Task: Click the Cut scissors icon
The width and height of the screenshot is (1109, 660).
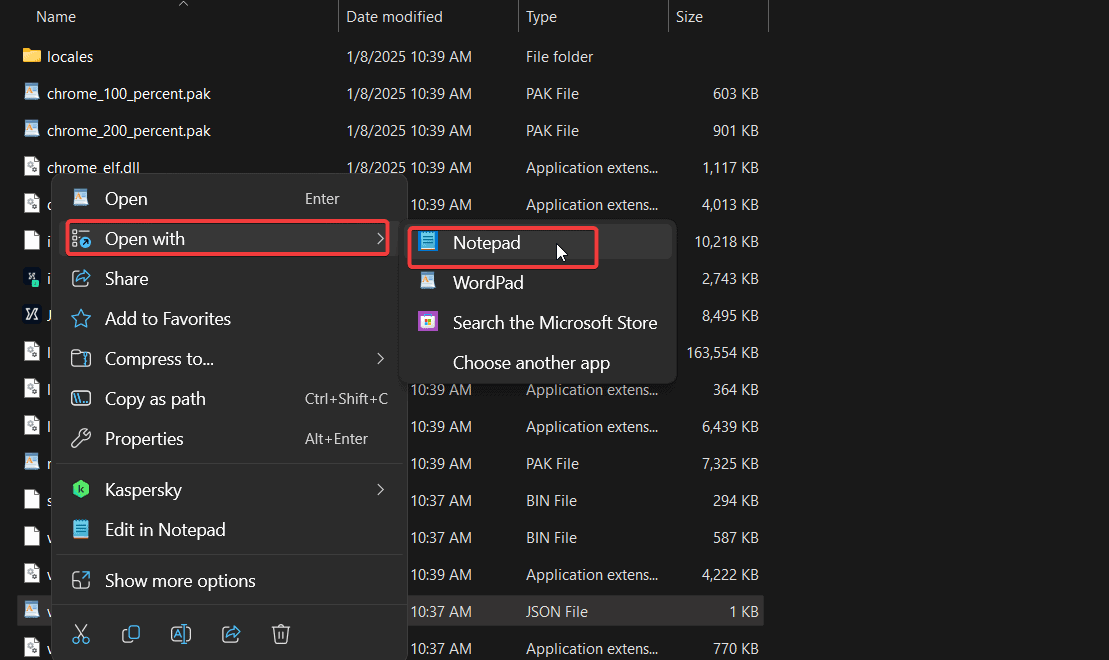Action: pos(81,635)
